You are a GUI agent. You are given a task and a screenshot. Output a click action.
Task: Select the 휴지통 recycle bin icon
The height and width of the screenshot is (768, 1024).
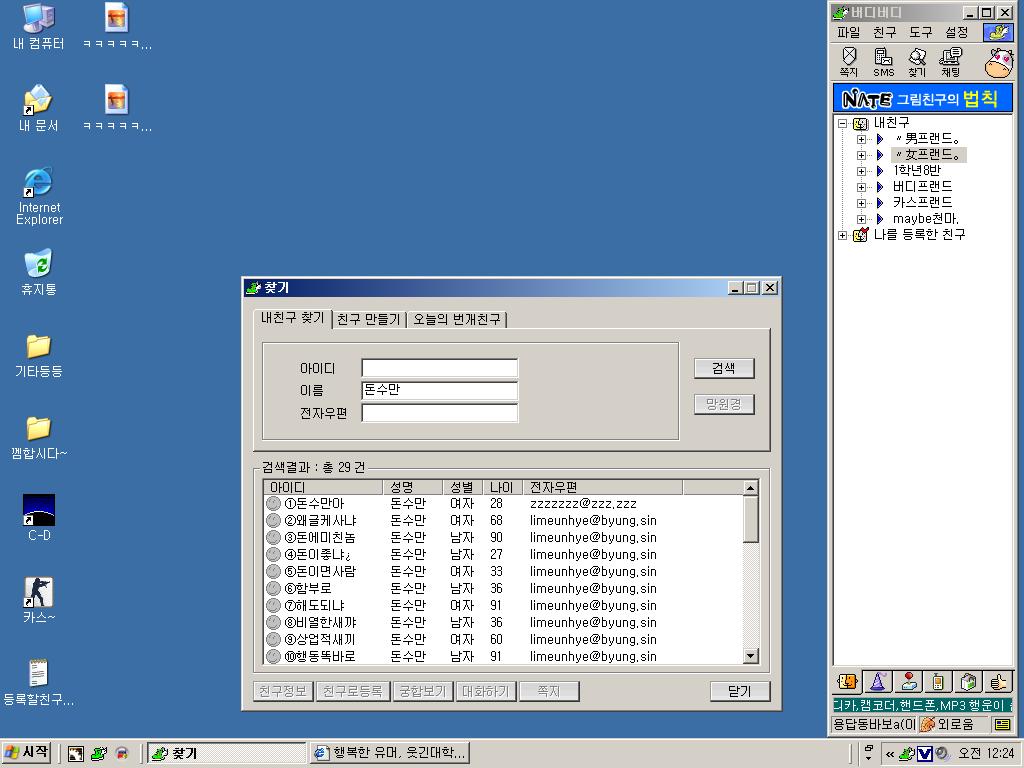[x=39, y=272]
